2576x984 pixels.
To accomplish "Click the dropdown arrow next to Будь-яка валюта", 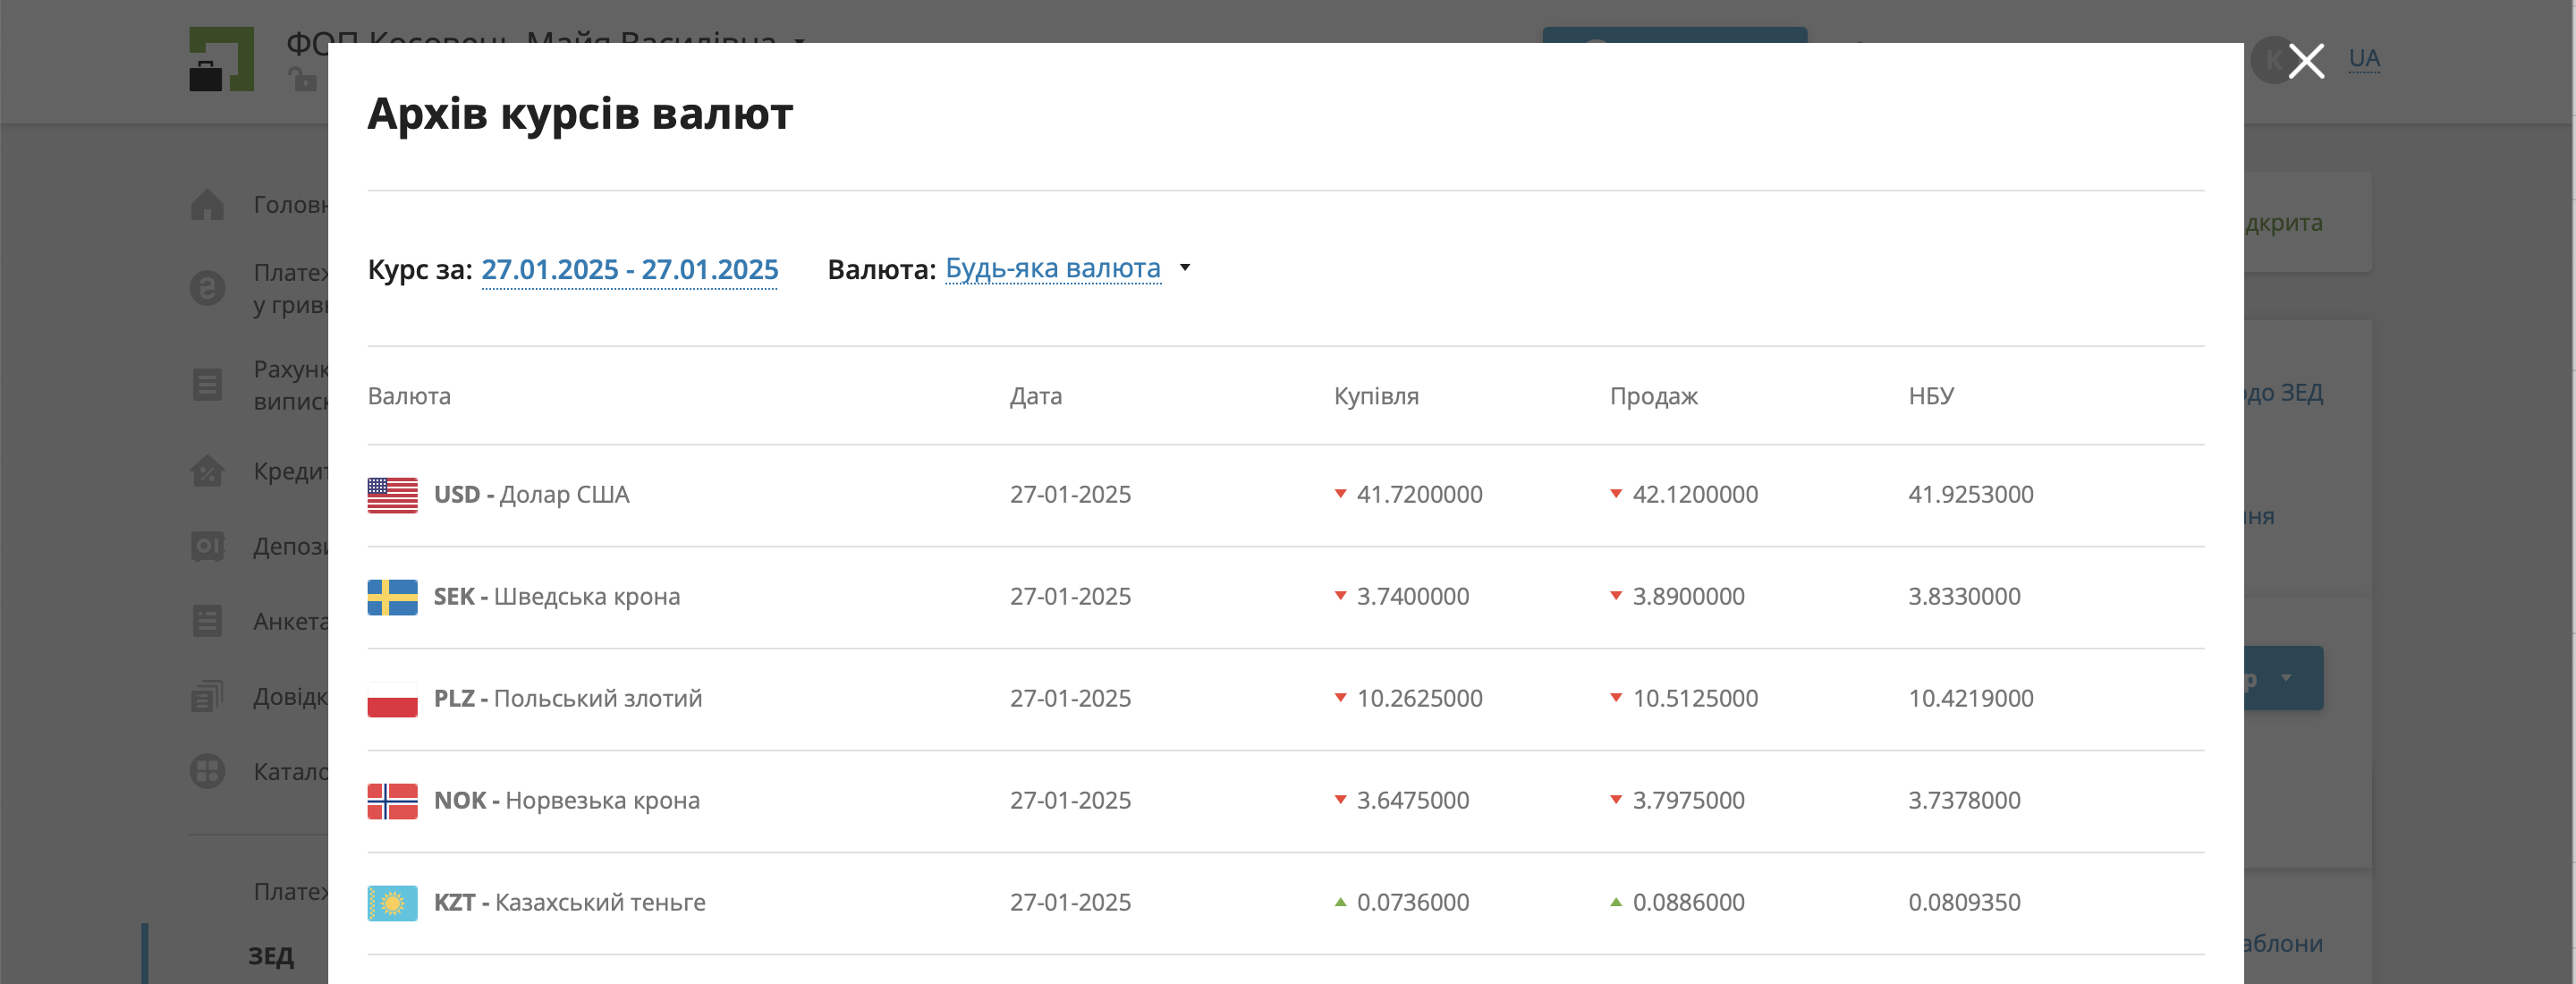I will point(1185,268).
